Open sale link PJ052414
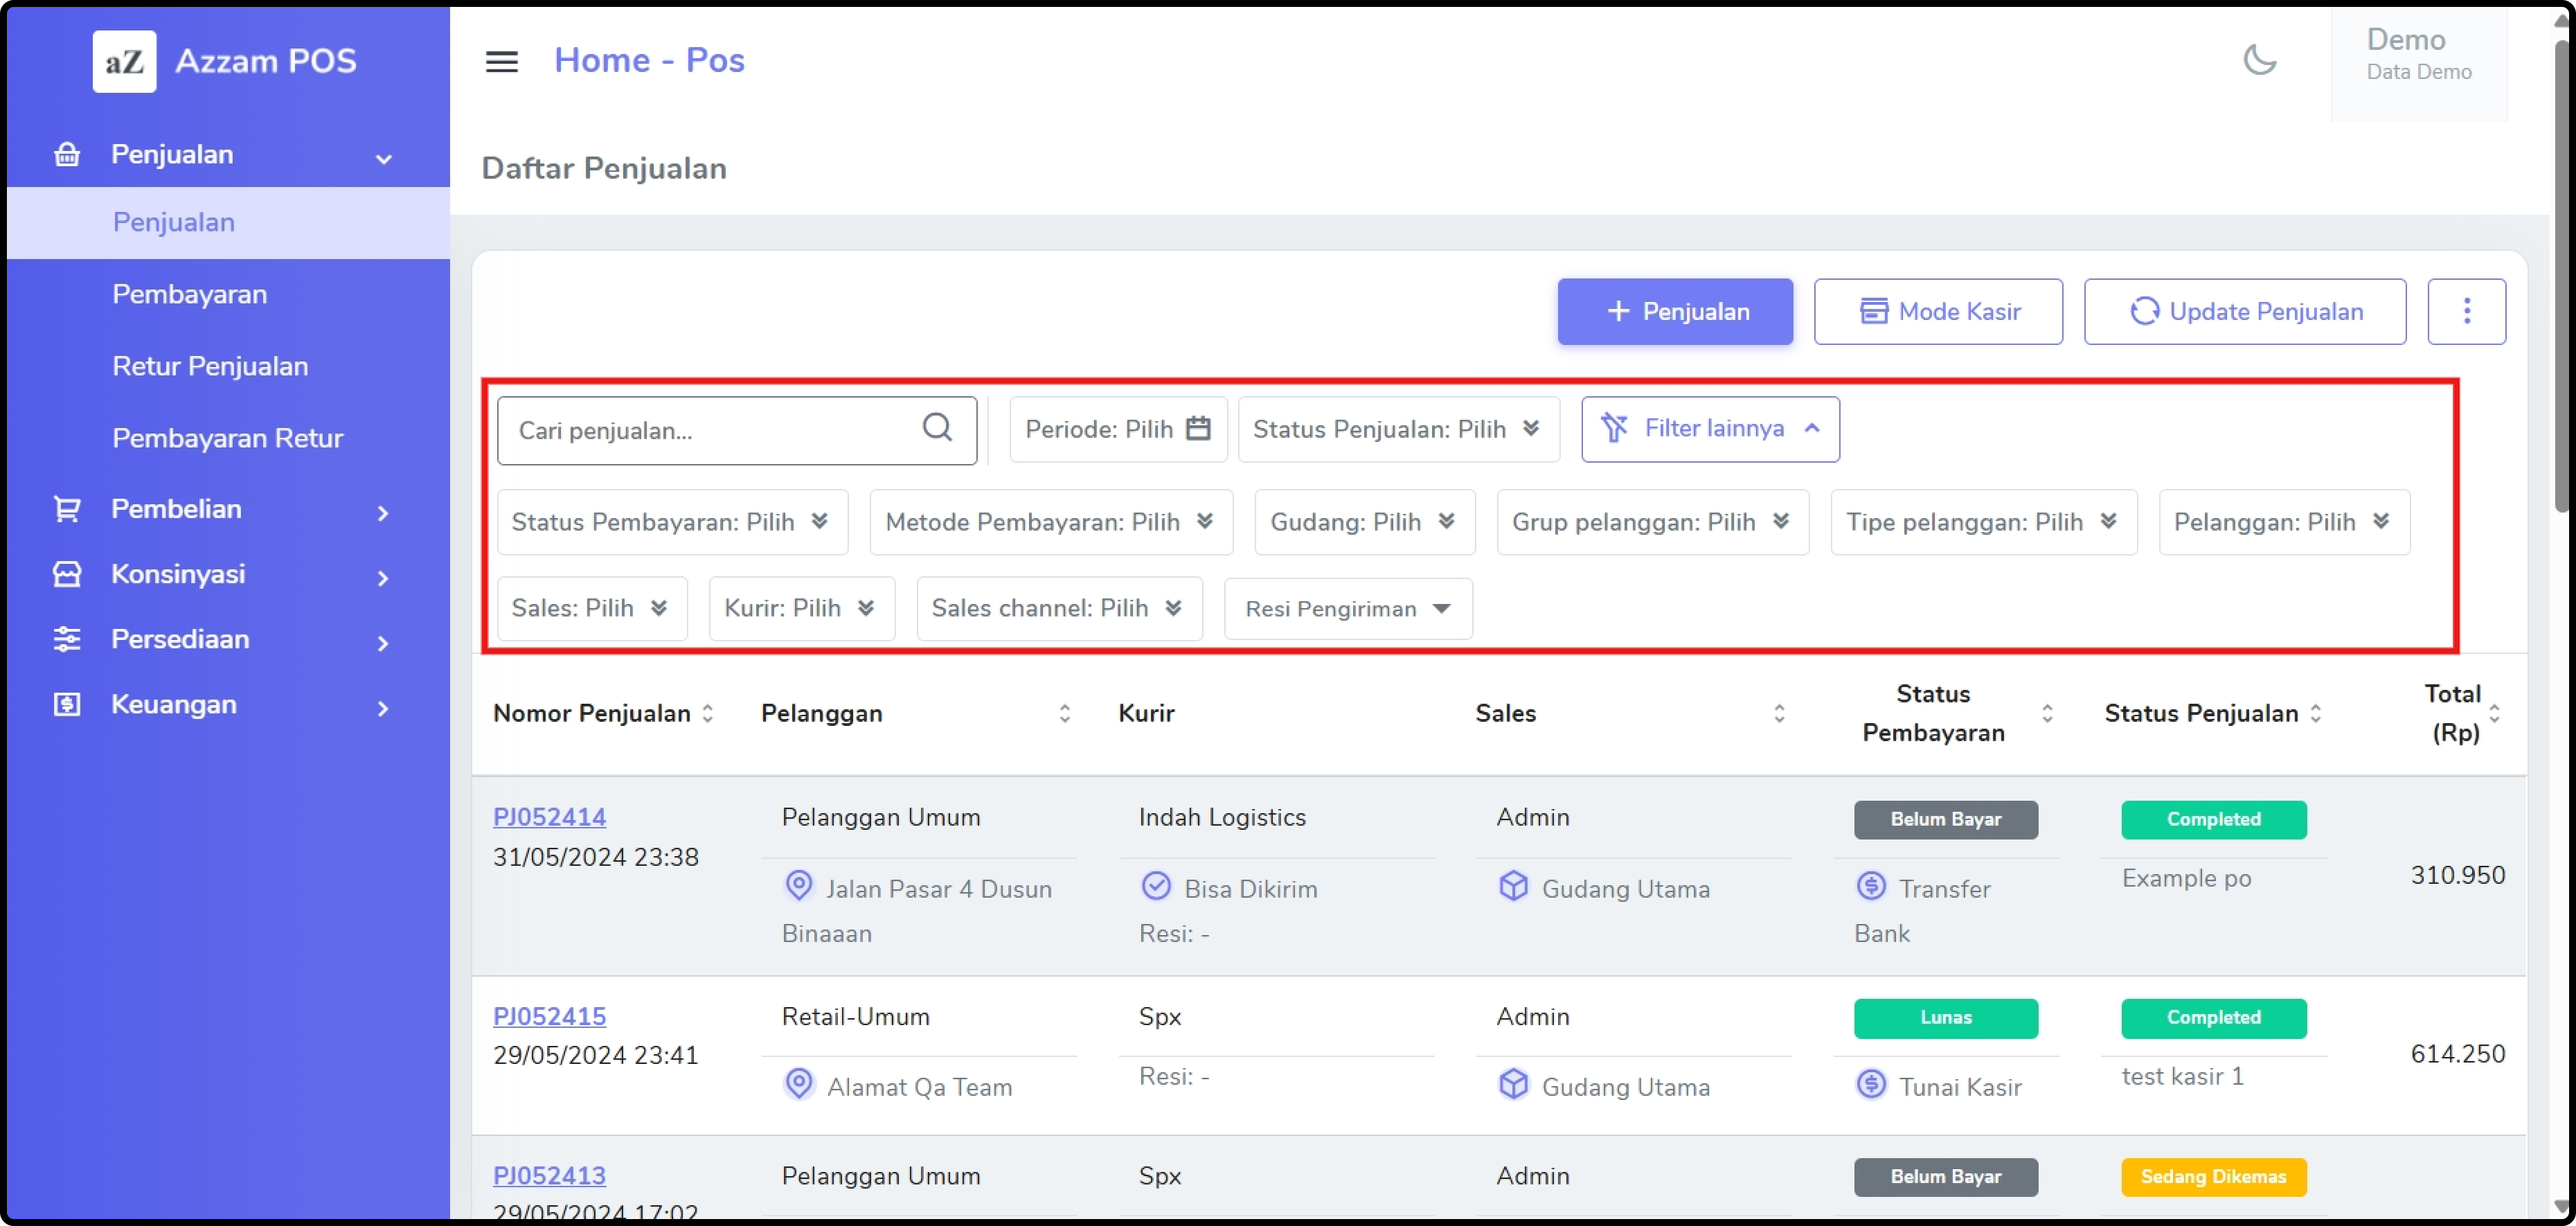 tap(549, 817)
